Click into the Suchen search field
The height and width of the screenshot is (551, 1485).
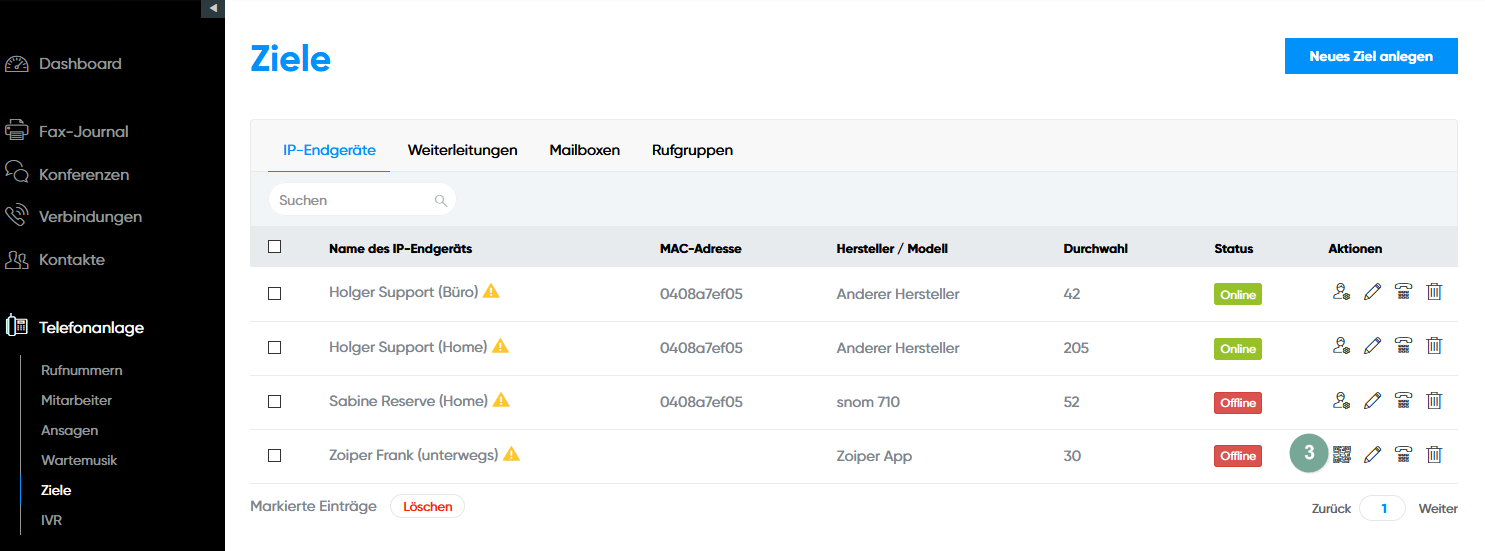[x=350, y=200]
